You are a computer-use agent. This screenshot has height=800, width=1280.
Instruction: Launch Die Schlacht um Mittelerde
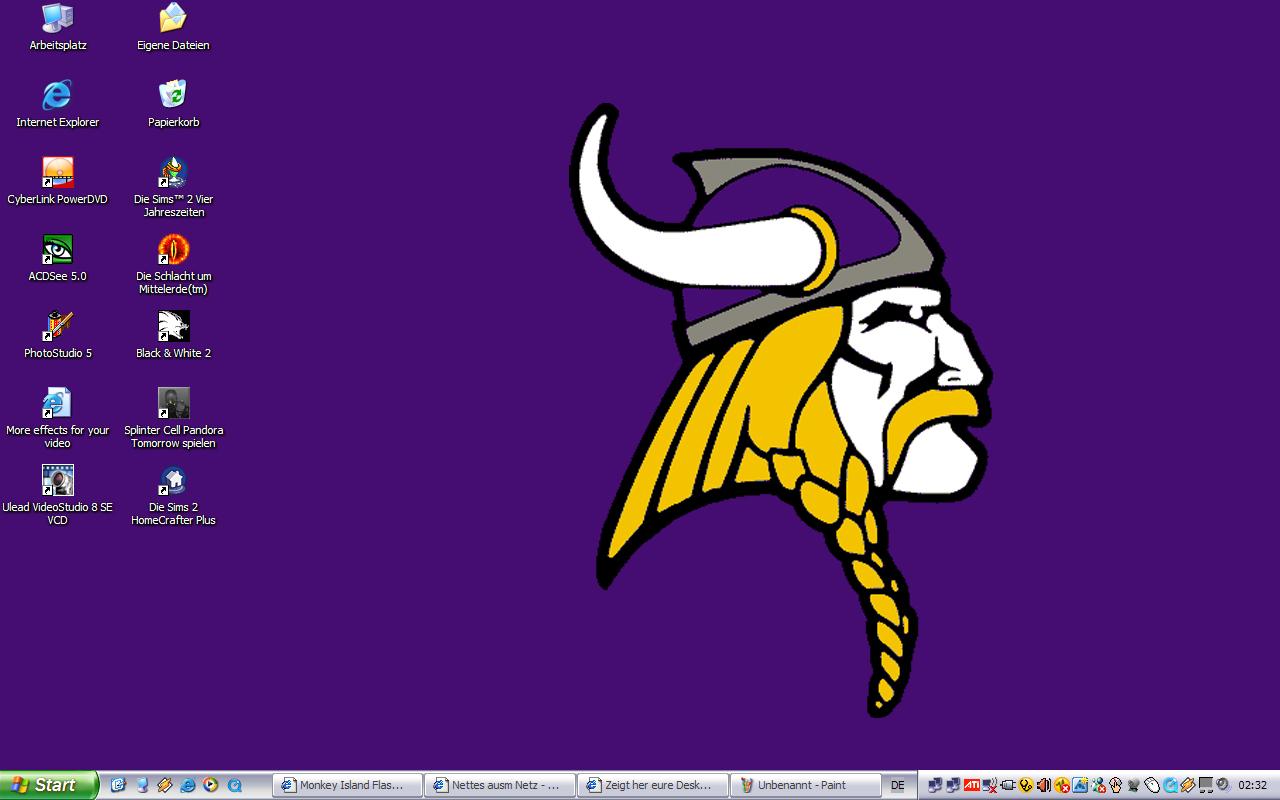click(x=173, y=264)
